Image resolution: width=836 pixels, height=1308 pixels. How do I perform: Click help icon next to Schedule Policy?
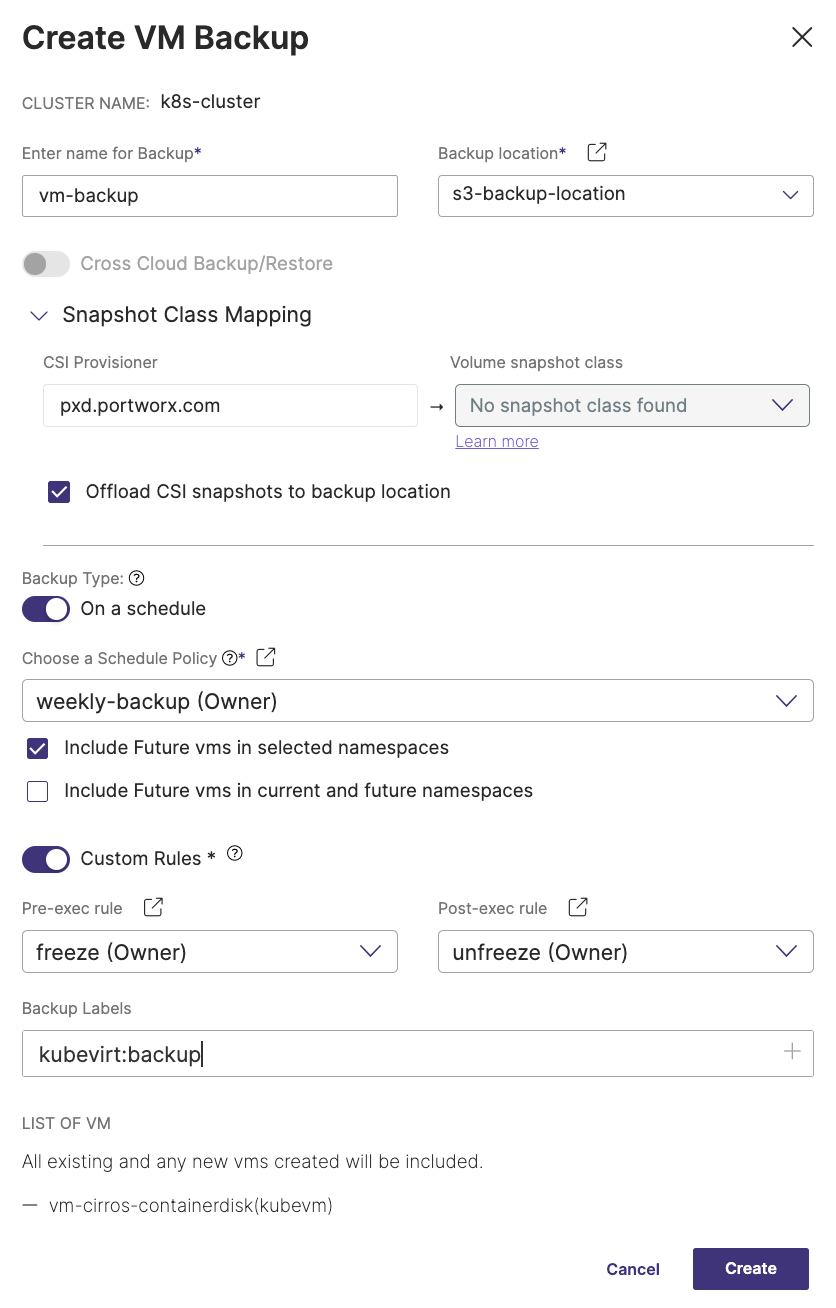click(x=230, y=658)
